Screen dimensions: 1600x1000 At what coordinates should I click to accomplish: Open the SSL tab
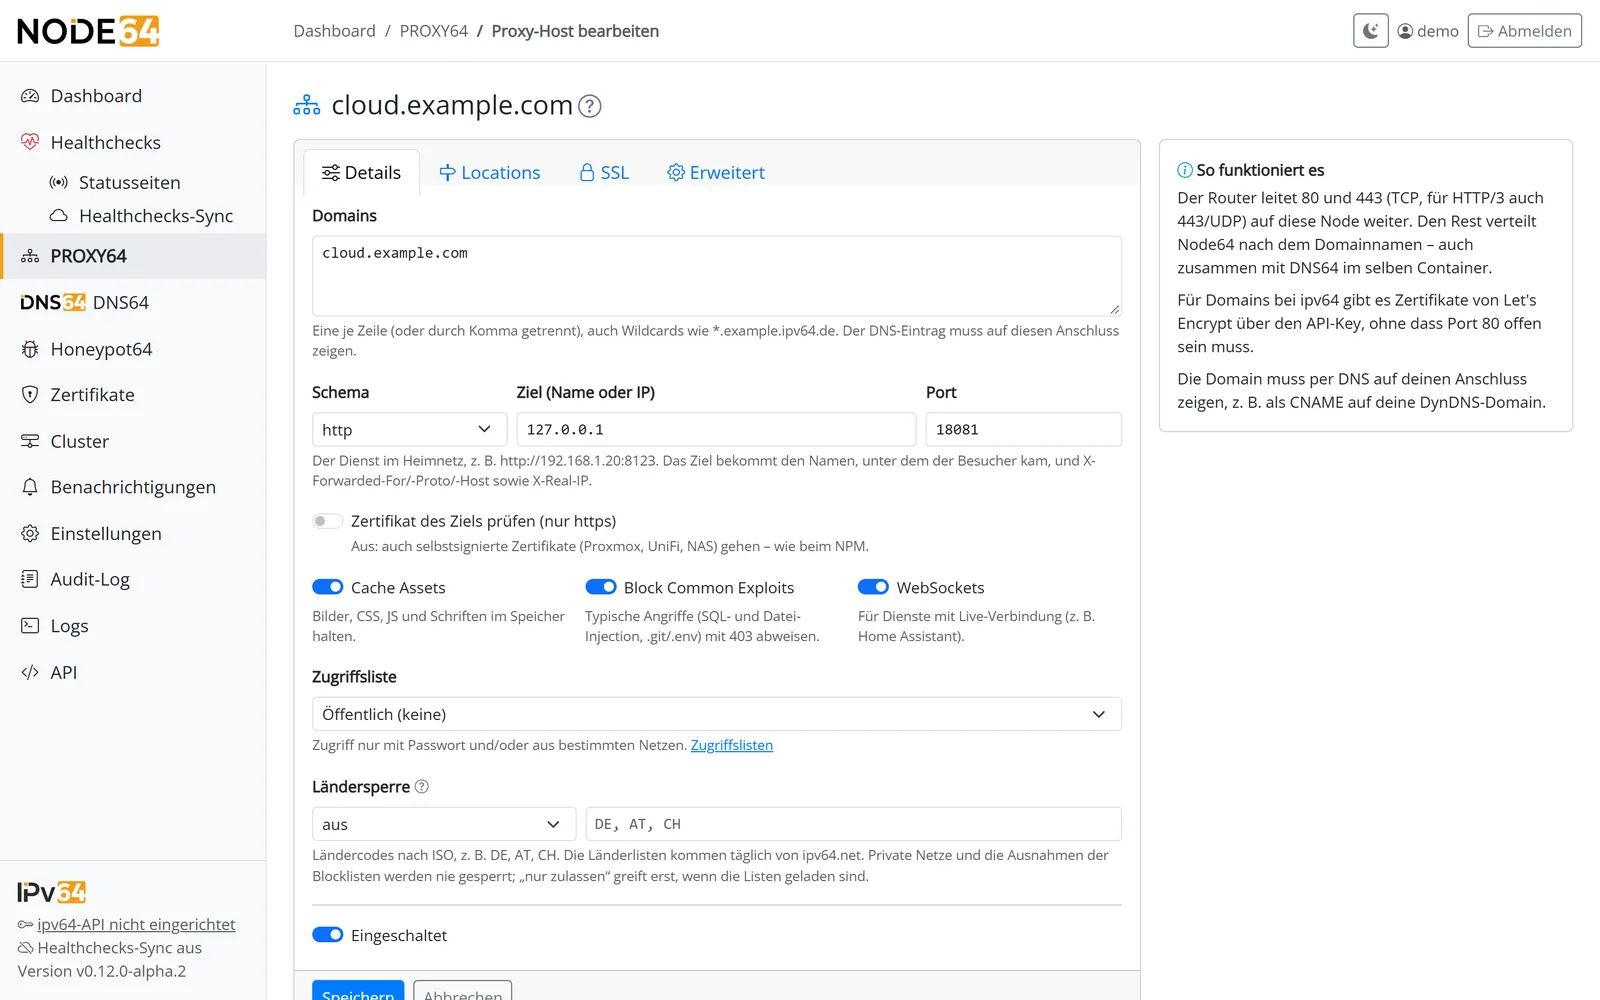click(x=604, y=173)
